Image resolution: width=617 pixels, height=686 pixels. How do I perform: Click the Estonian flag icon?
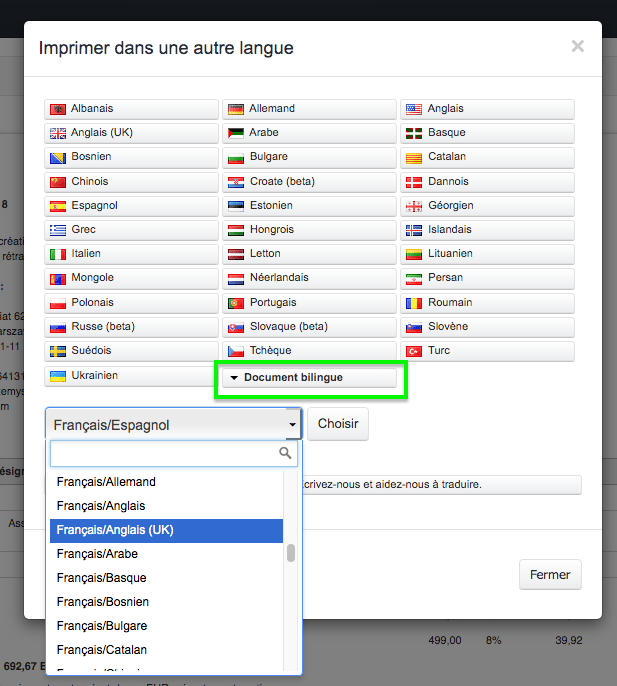[236, 206]
